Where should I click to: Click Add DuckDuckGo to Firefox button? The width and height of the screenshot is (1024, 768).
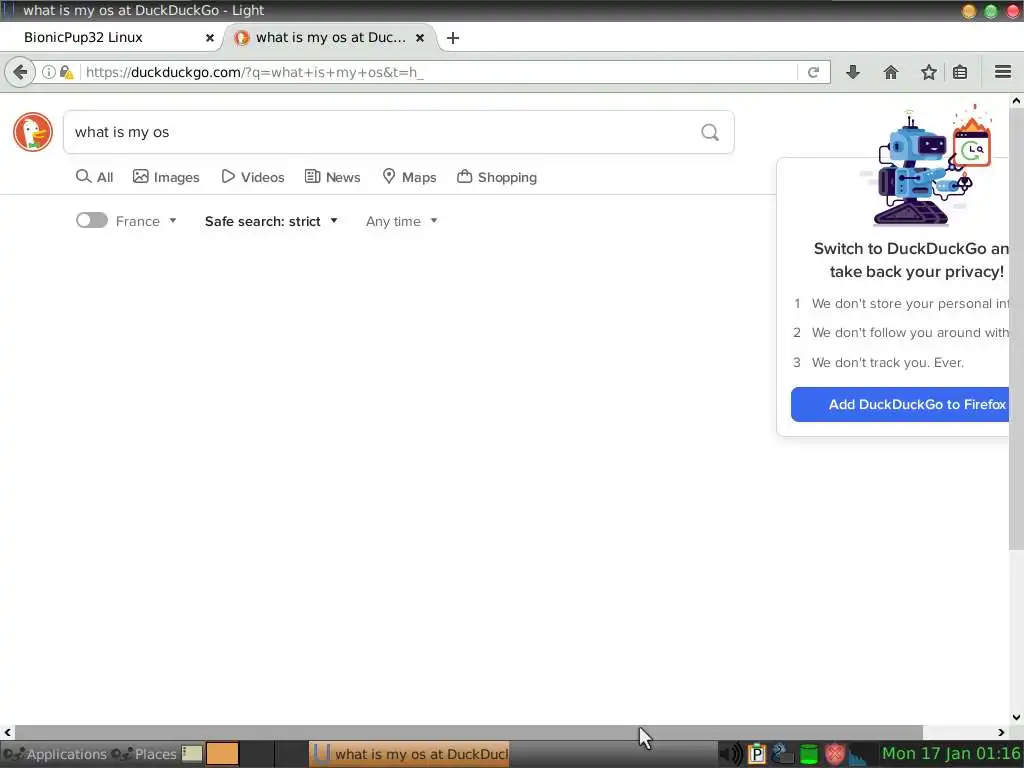pyautogui.click(x=900, y=404)
